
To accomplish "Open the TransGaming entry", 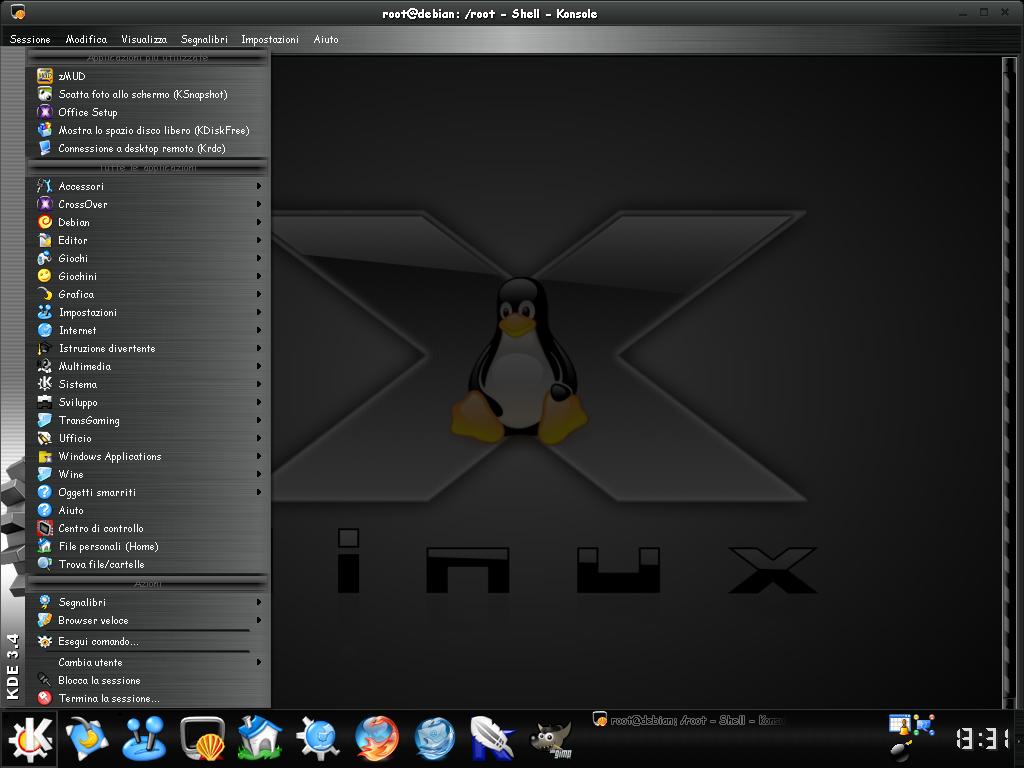I will (x=148, y=420).
